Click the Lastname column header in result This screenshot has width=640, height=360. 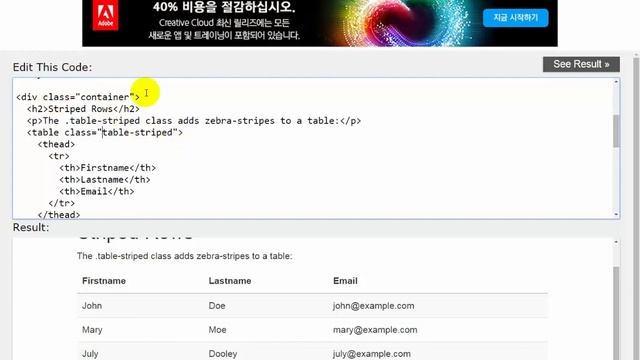click(x=230, y=281)
